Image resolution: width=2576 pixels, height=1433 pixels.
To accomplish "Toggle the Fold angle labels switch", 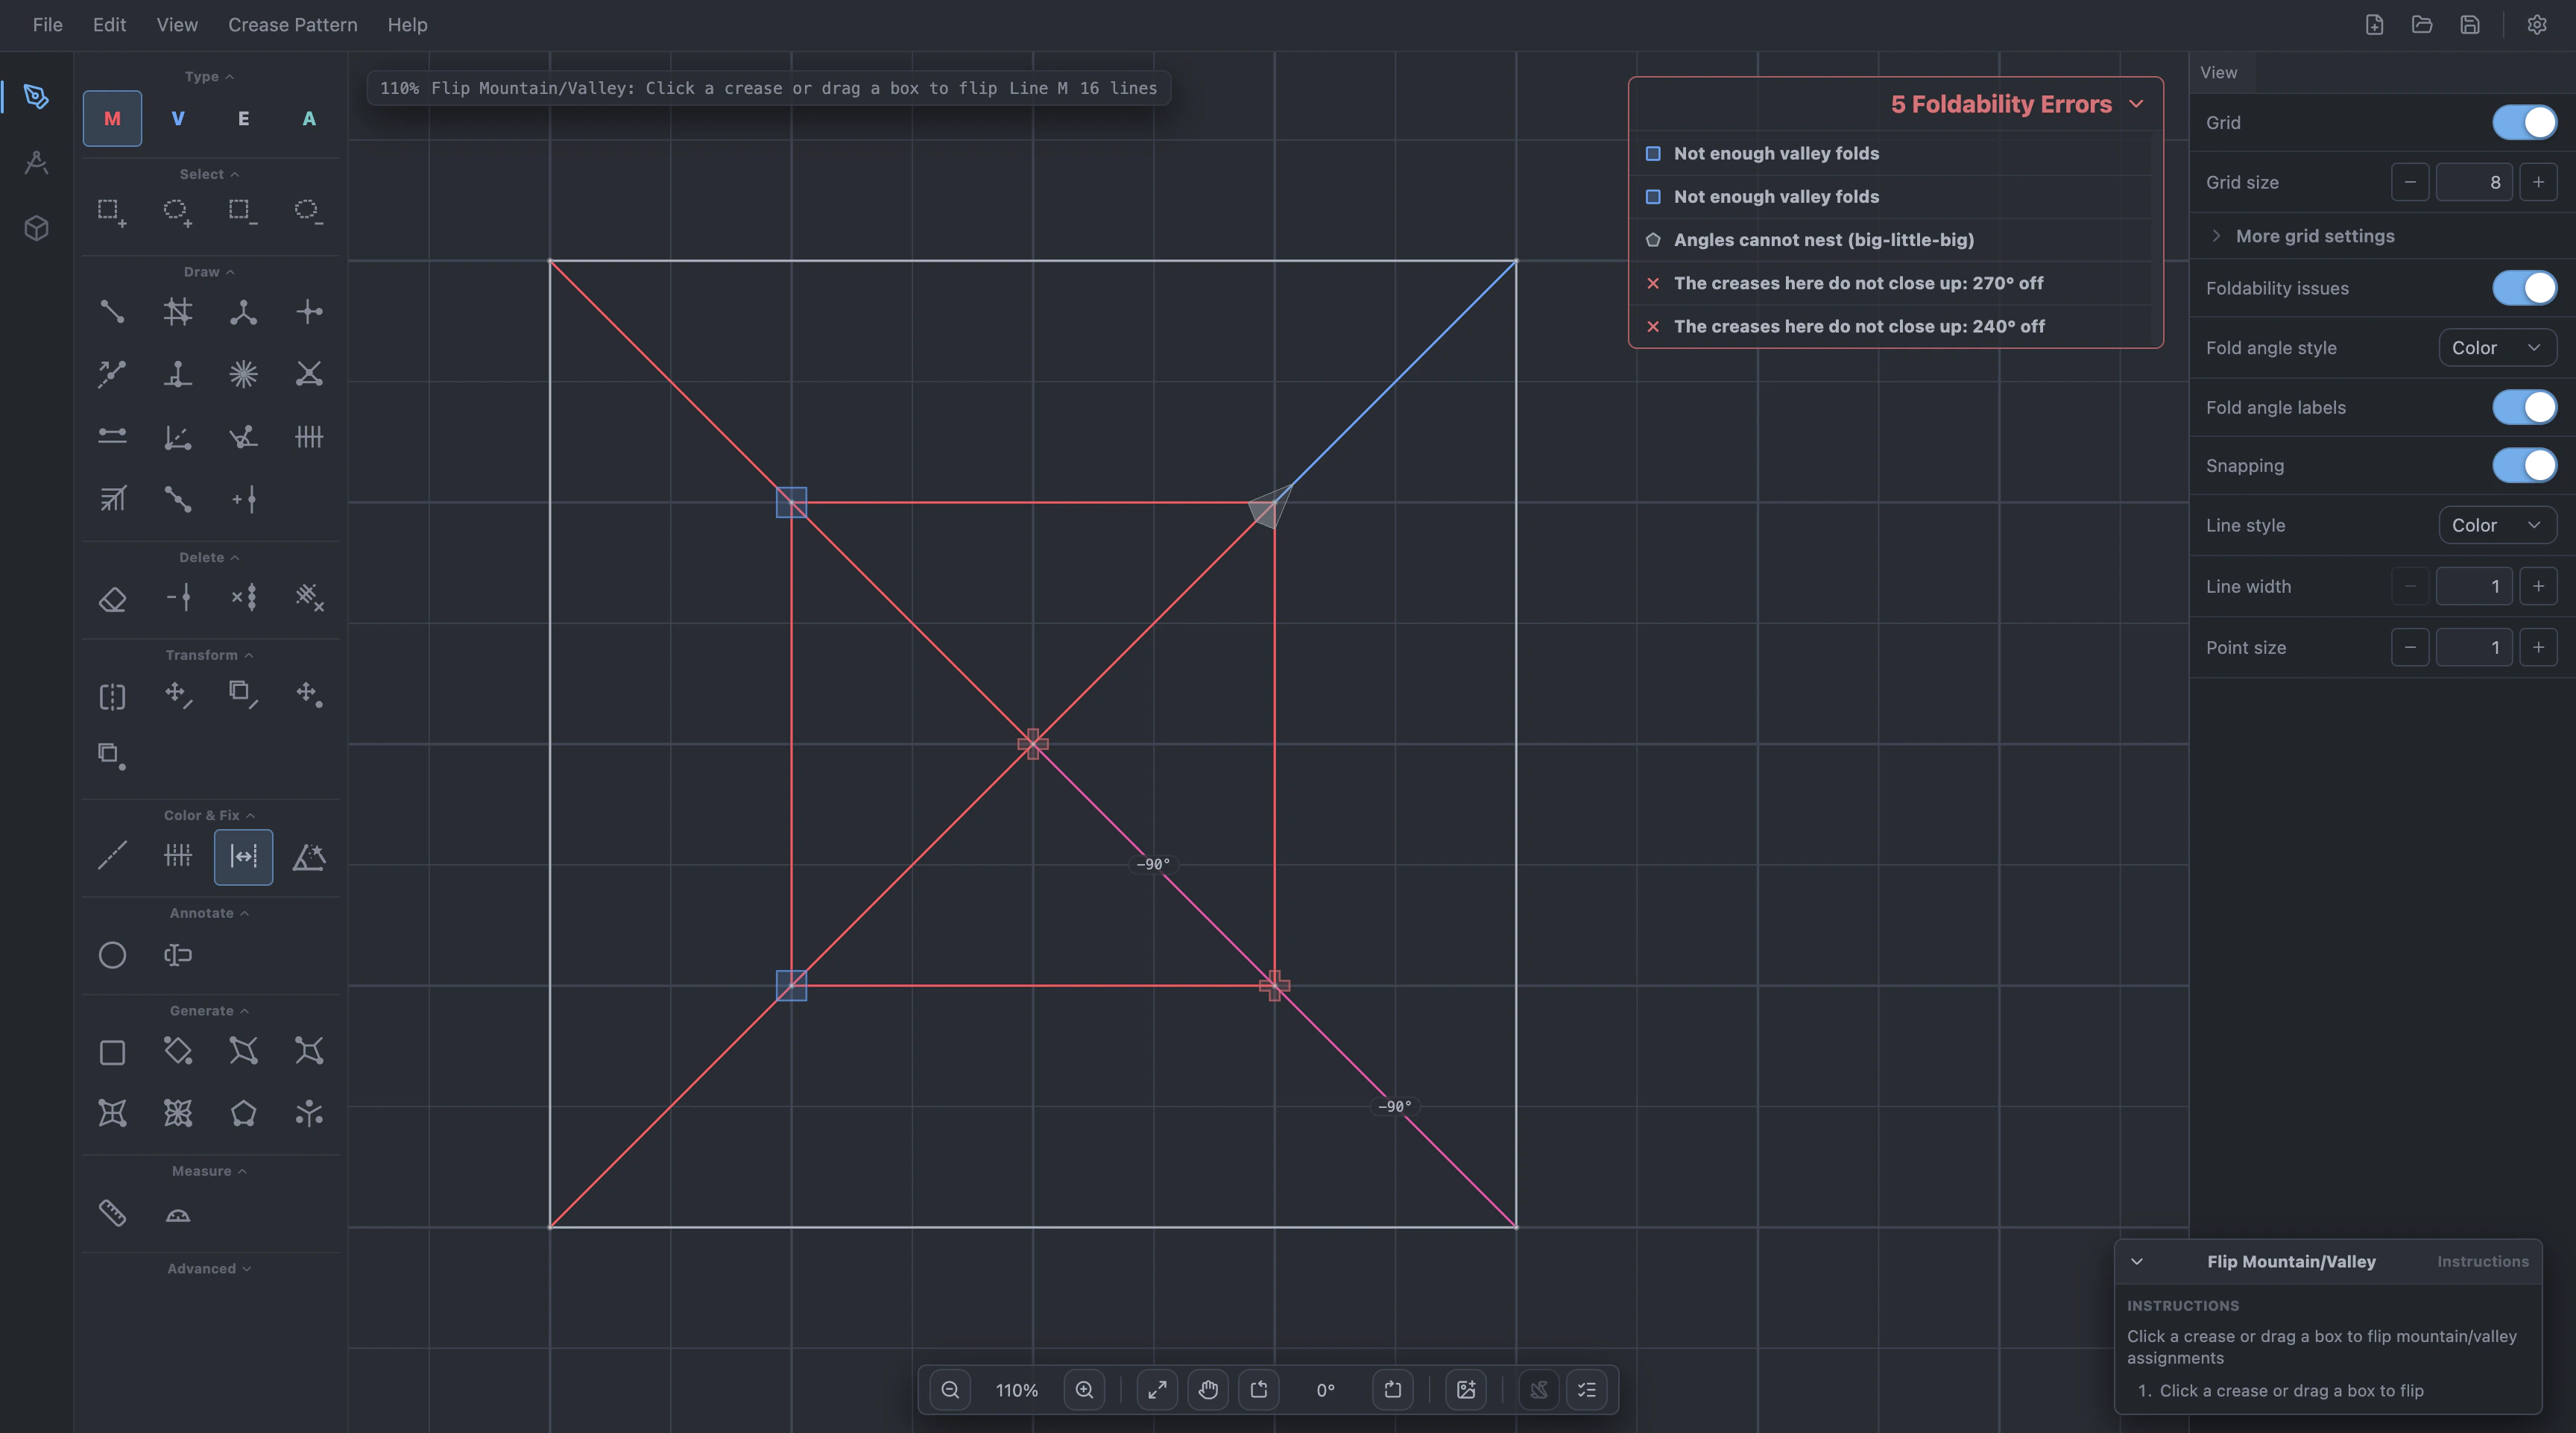I will coord(2524,407).
